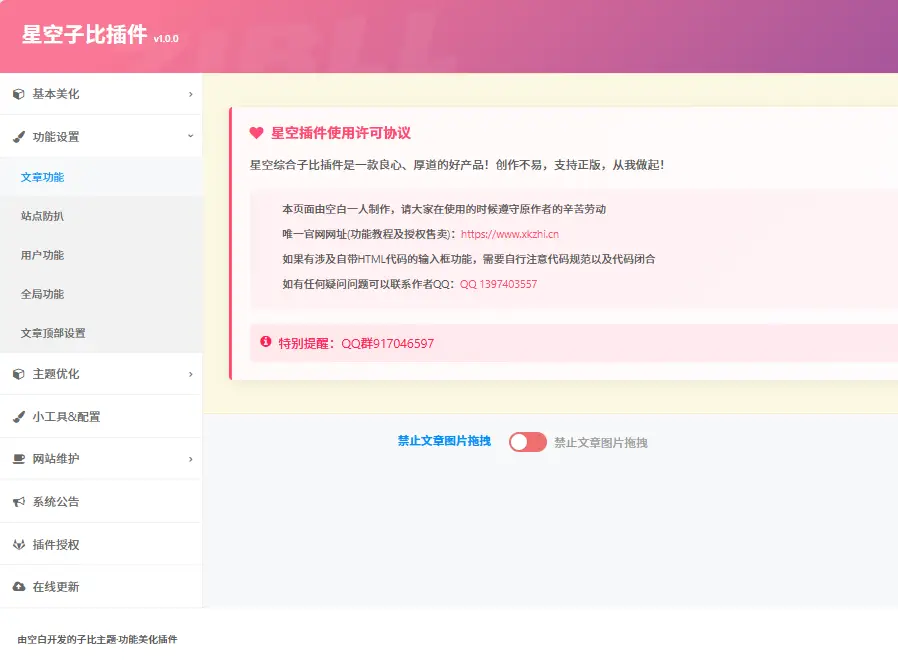Expand the 网站维护 chevron arrow
This screenshot has height=662, width=898.
pyautogui.click(x=190, y=459)
